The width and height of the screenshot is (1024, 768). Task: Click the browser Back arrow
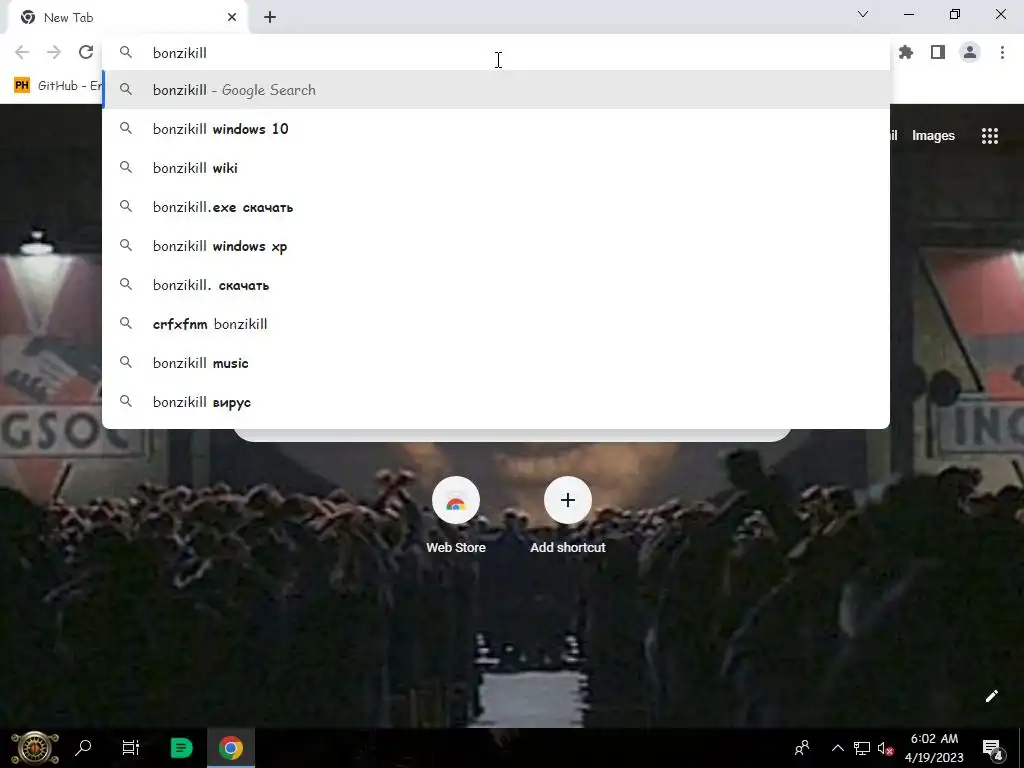pyautogui.click(x=22, y=52)
